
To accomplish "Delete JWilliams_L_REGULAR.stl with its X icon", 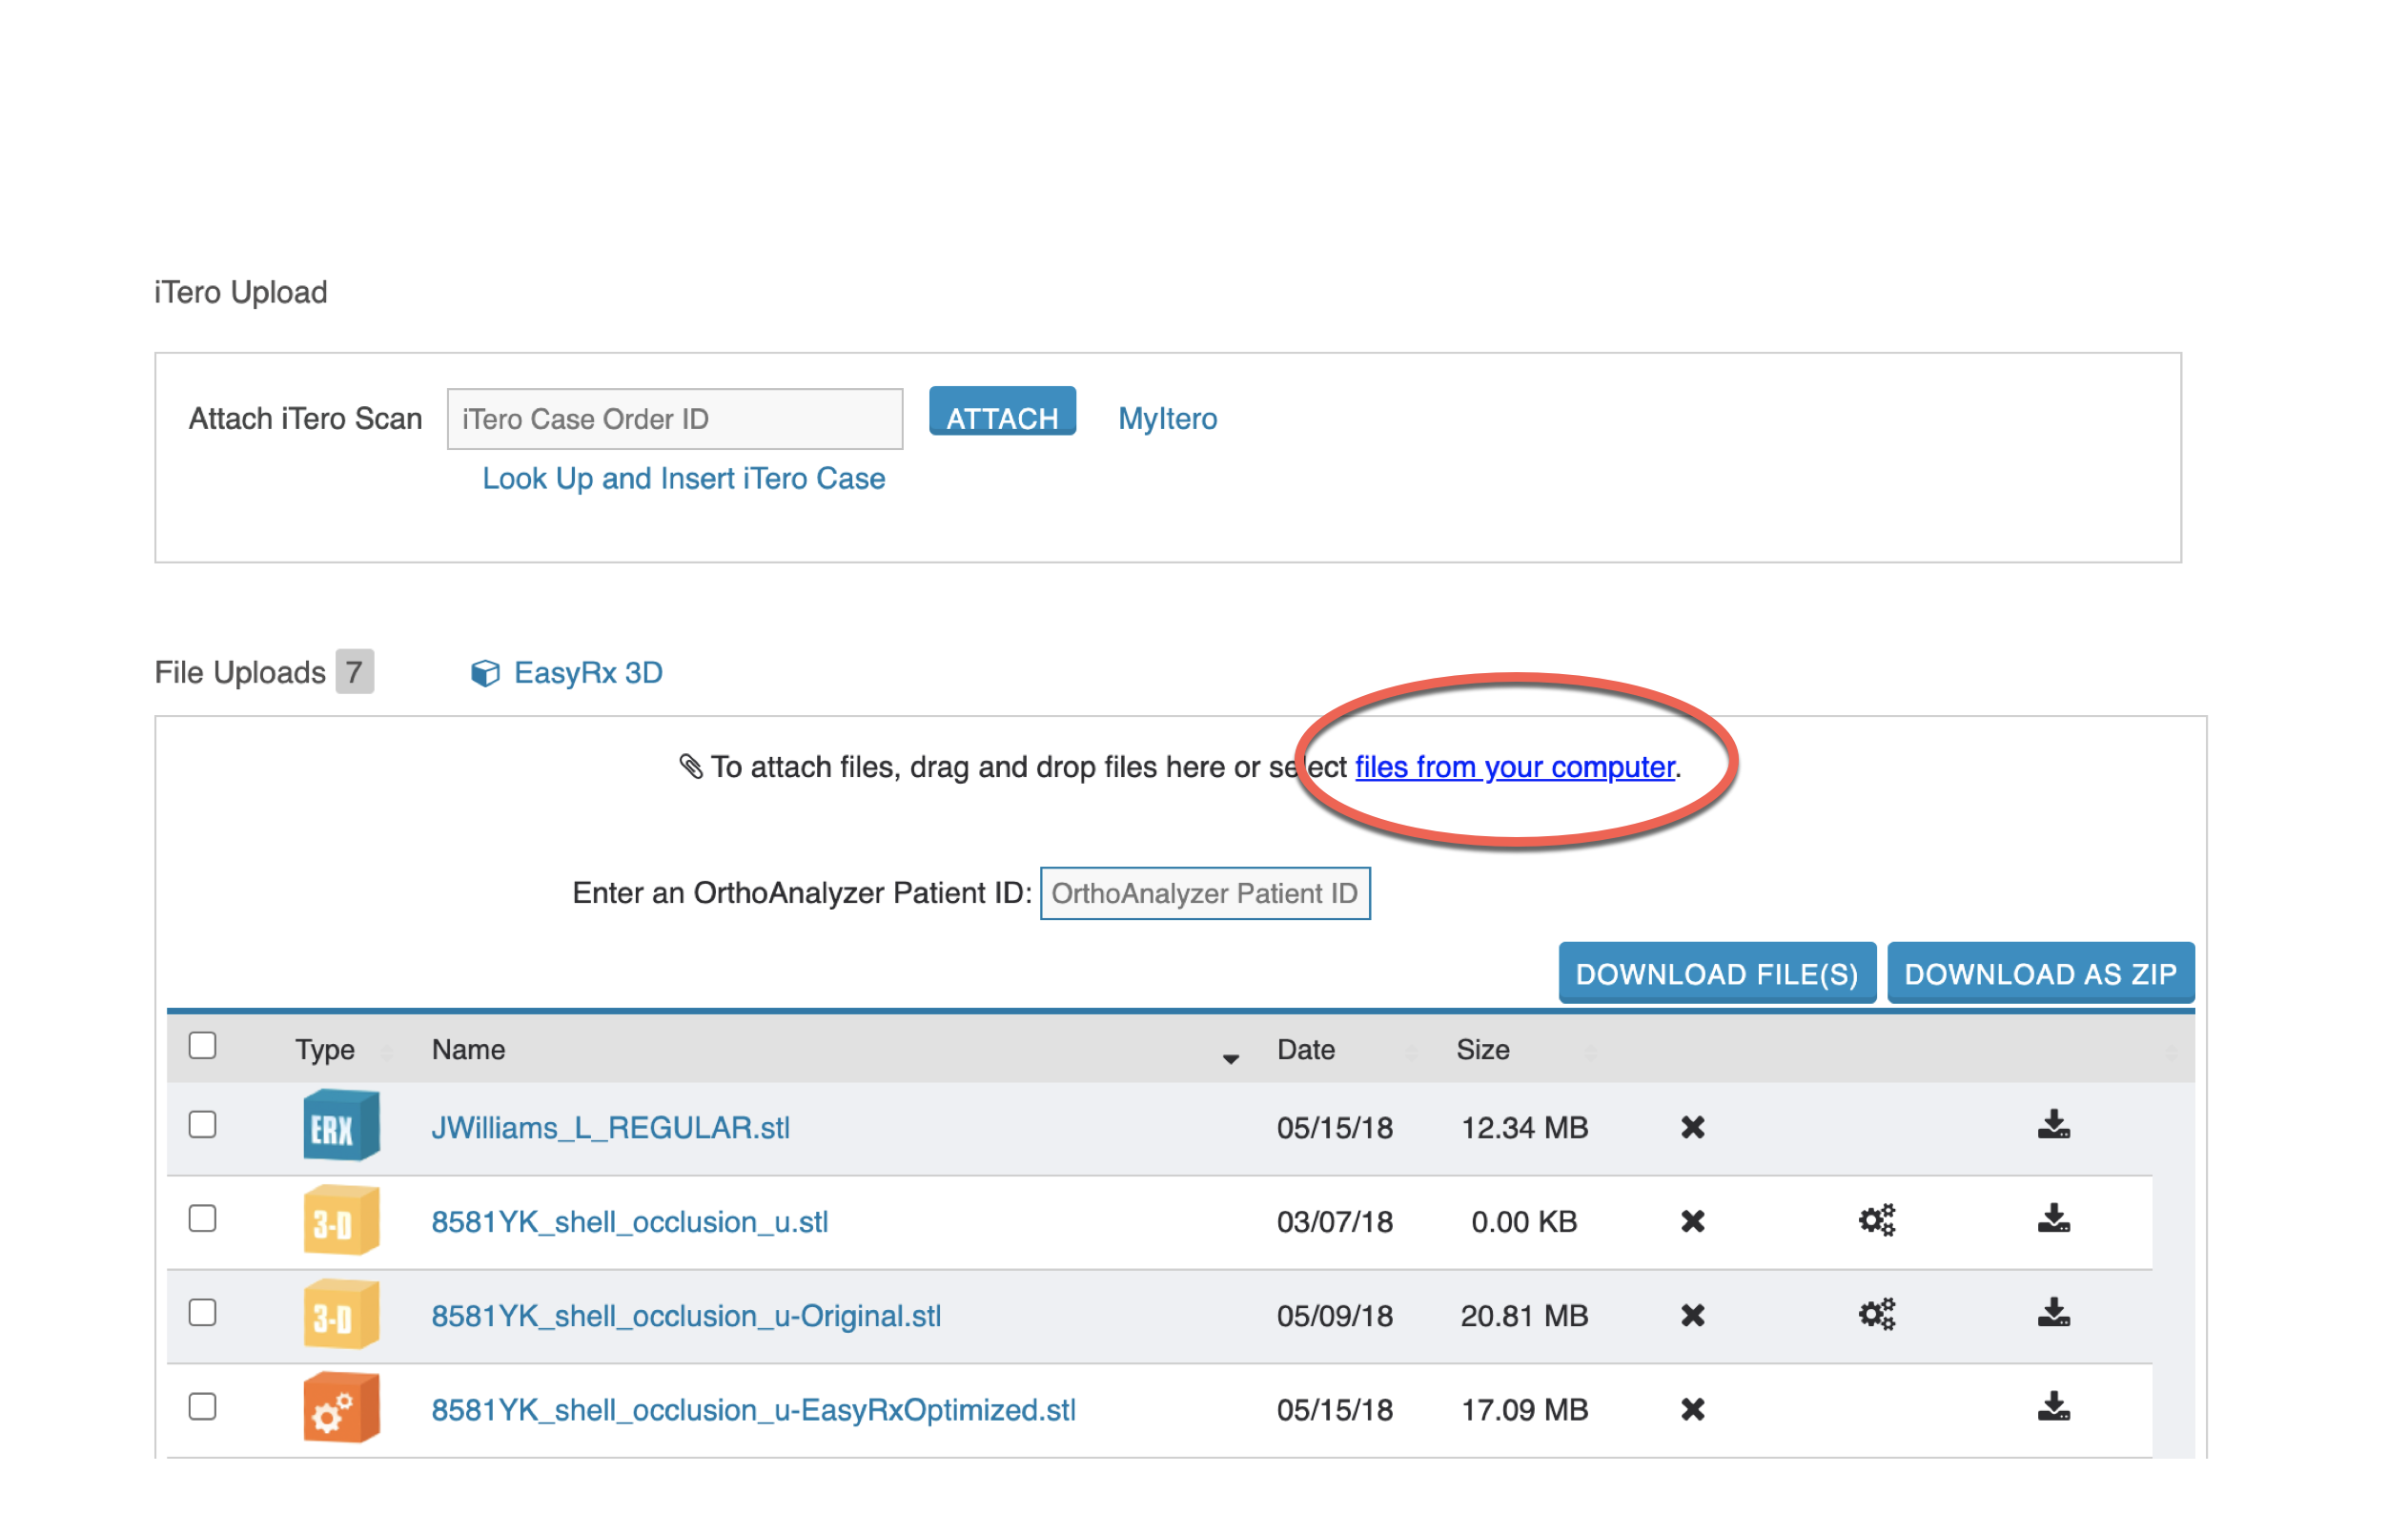I will click(x=1692, y=1127).
